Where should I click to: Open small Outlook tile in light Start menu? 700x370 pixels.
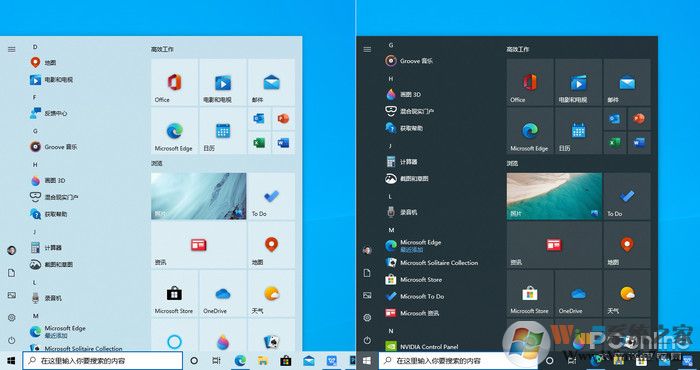coord(259,119)
